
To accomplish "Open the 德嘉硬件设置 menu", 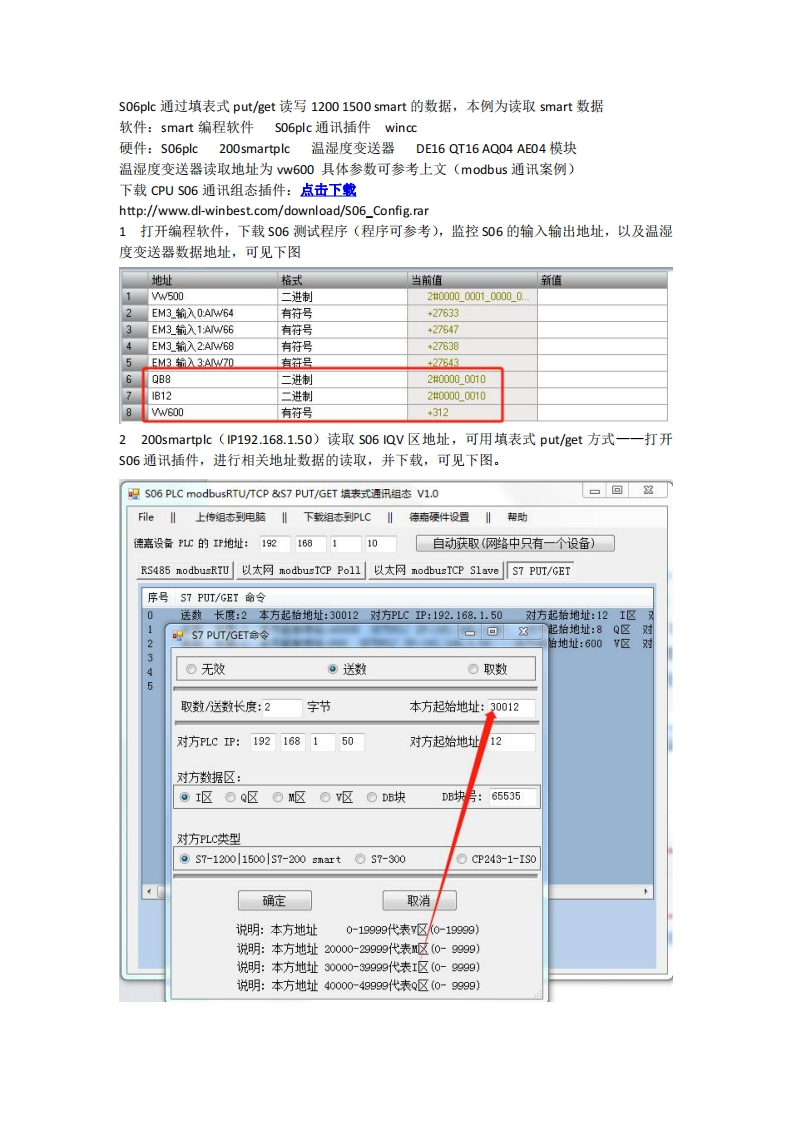I will click(x=439, y=517).
